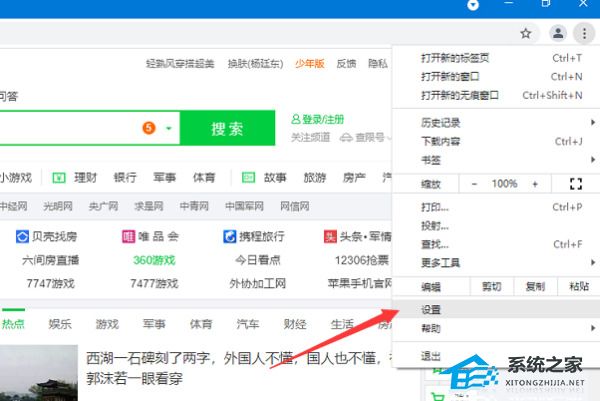Click the green icon before 理财
This screenshot has width=600, height=401.
tap(59, 178)
